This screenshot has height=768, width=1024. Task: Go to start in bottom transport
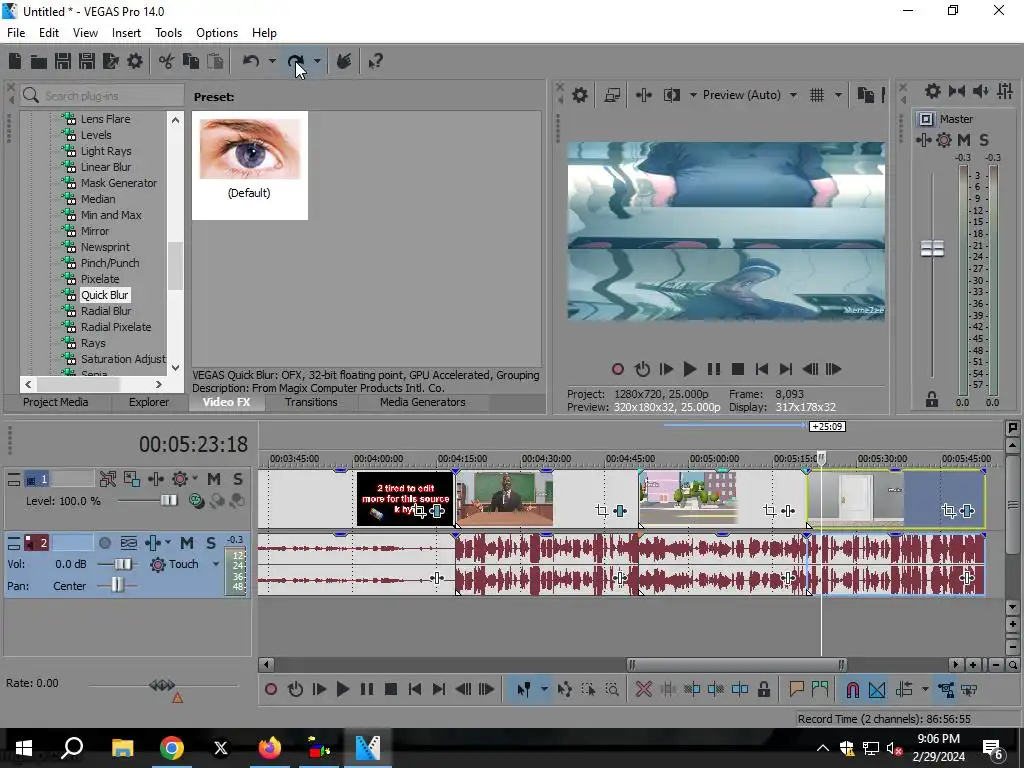point(415,689)
